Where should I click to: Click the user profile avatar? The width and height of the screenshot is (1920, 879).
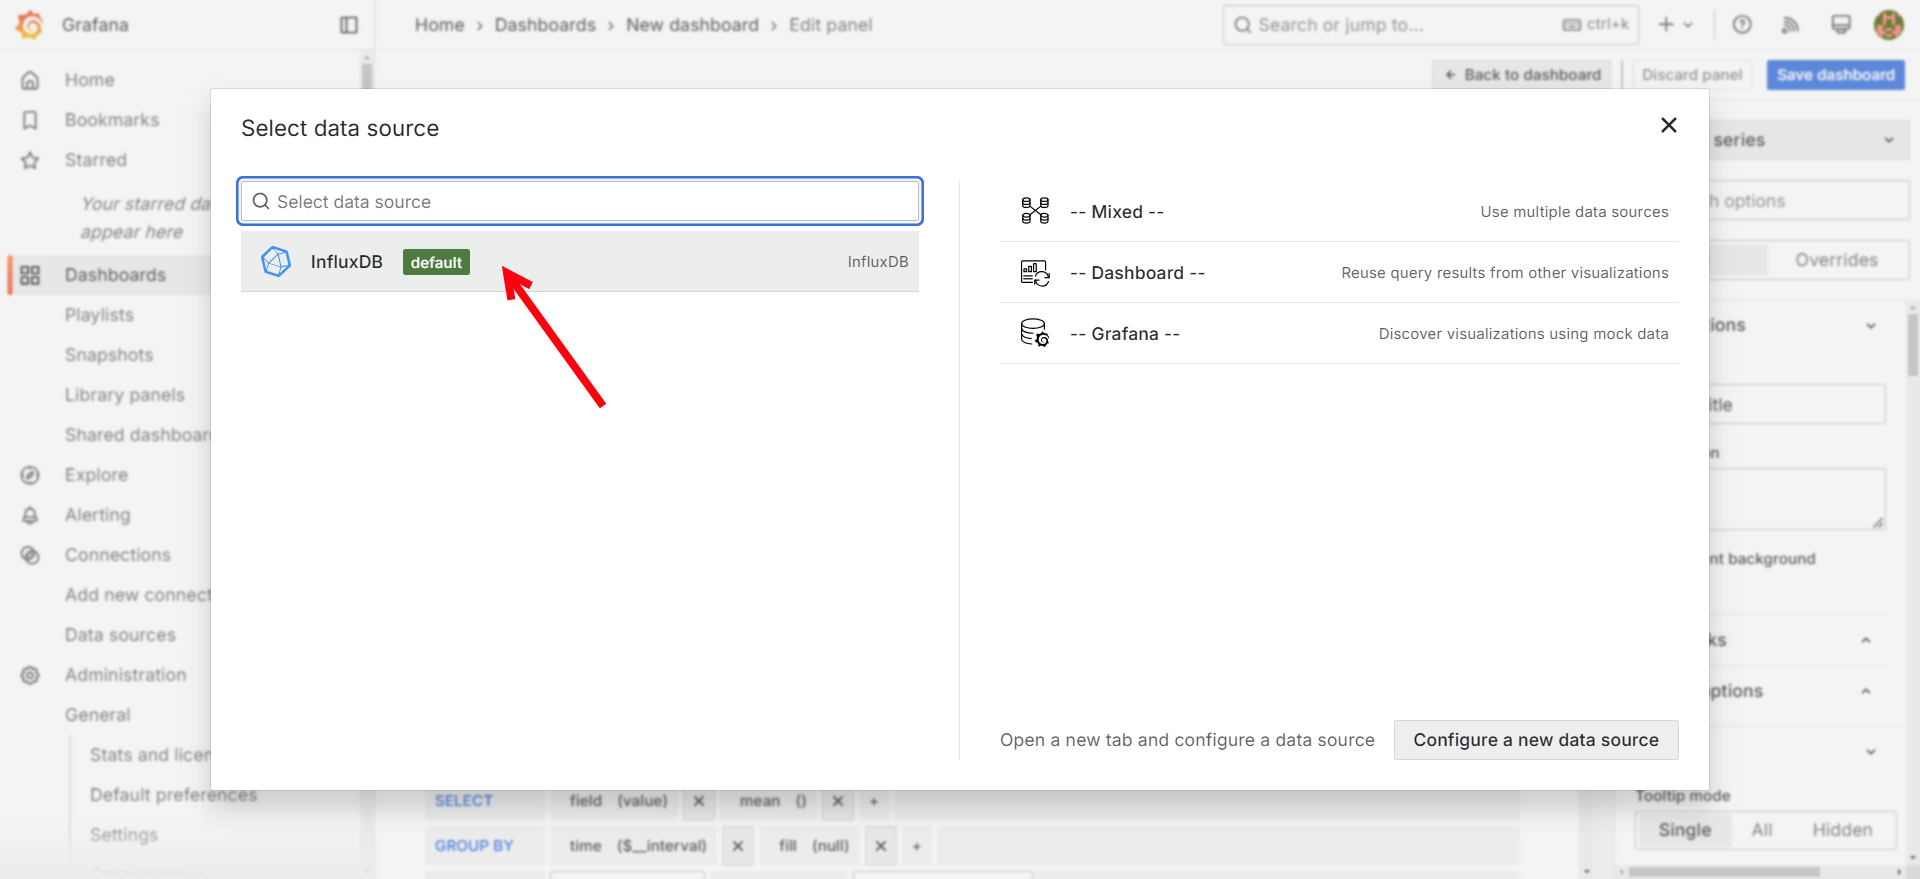pos(1888,25)
